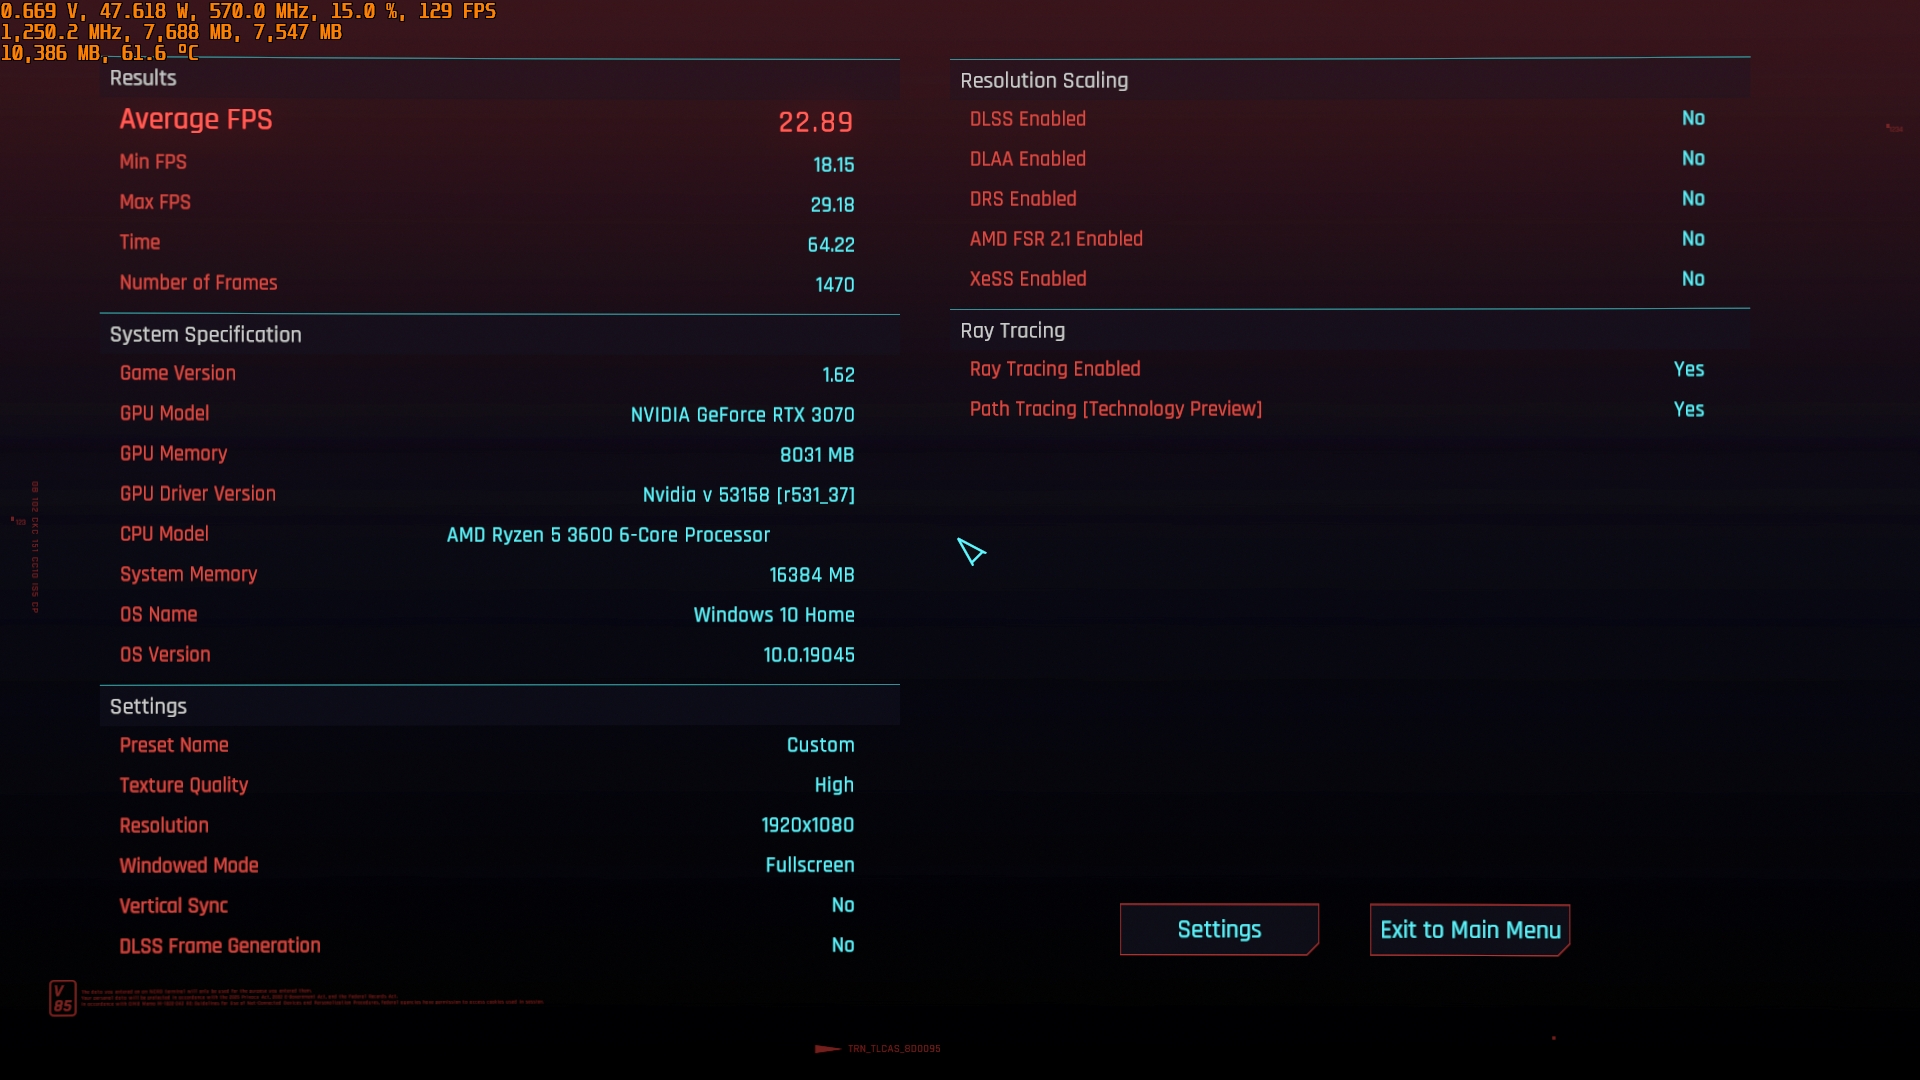Click the Ray Tracing section header
This screenshot has width=1920, height=1080.
(x=1012, y=331)
